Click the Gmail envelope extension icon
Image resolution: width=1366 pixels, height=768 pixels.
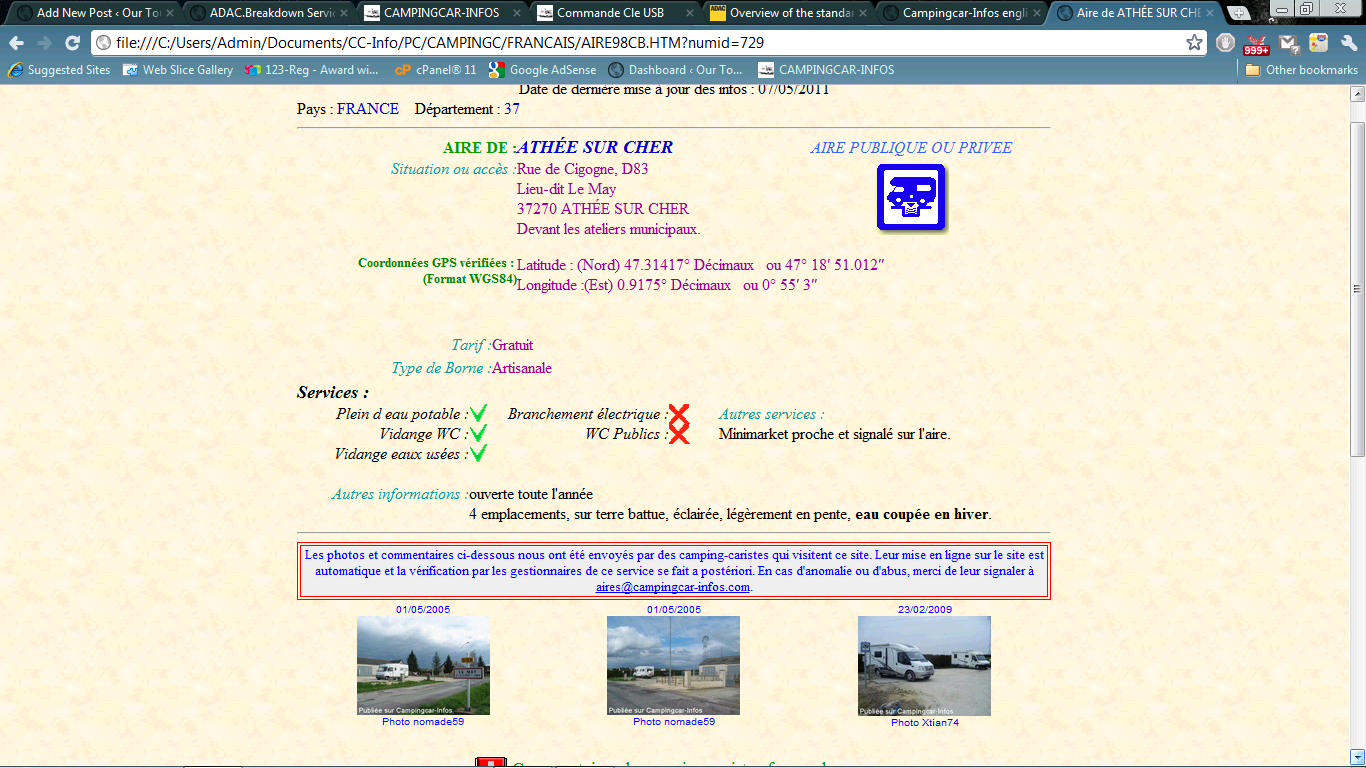tap(1288, 43)
